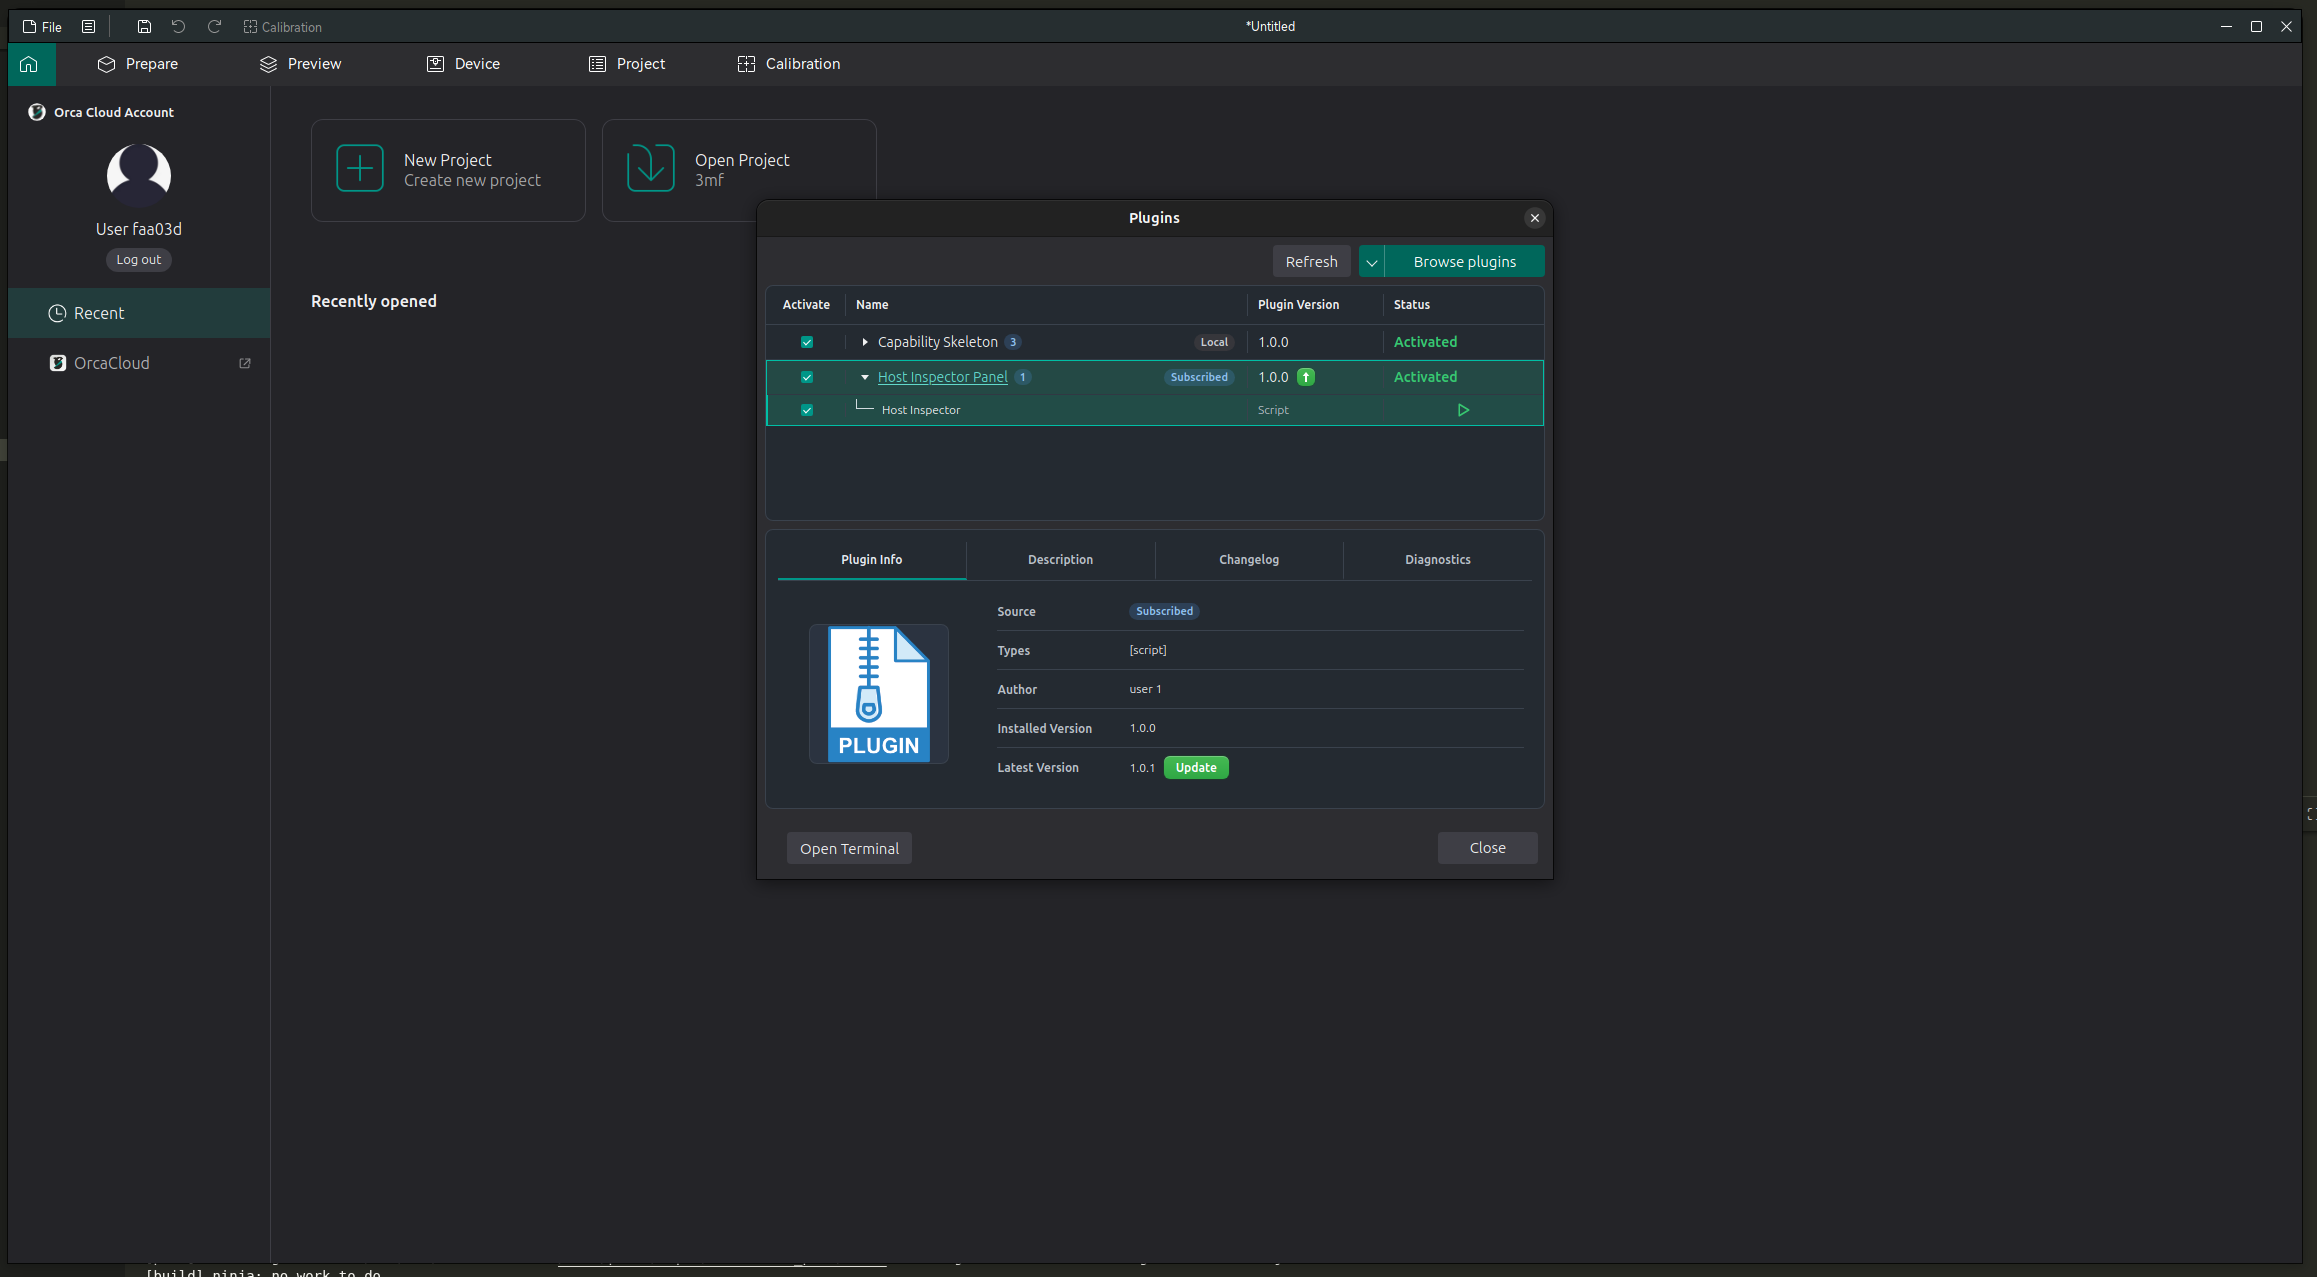Click the Open Project download icon
2317x1277 pixels.
[x=651, y=168]
